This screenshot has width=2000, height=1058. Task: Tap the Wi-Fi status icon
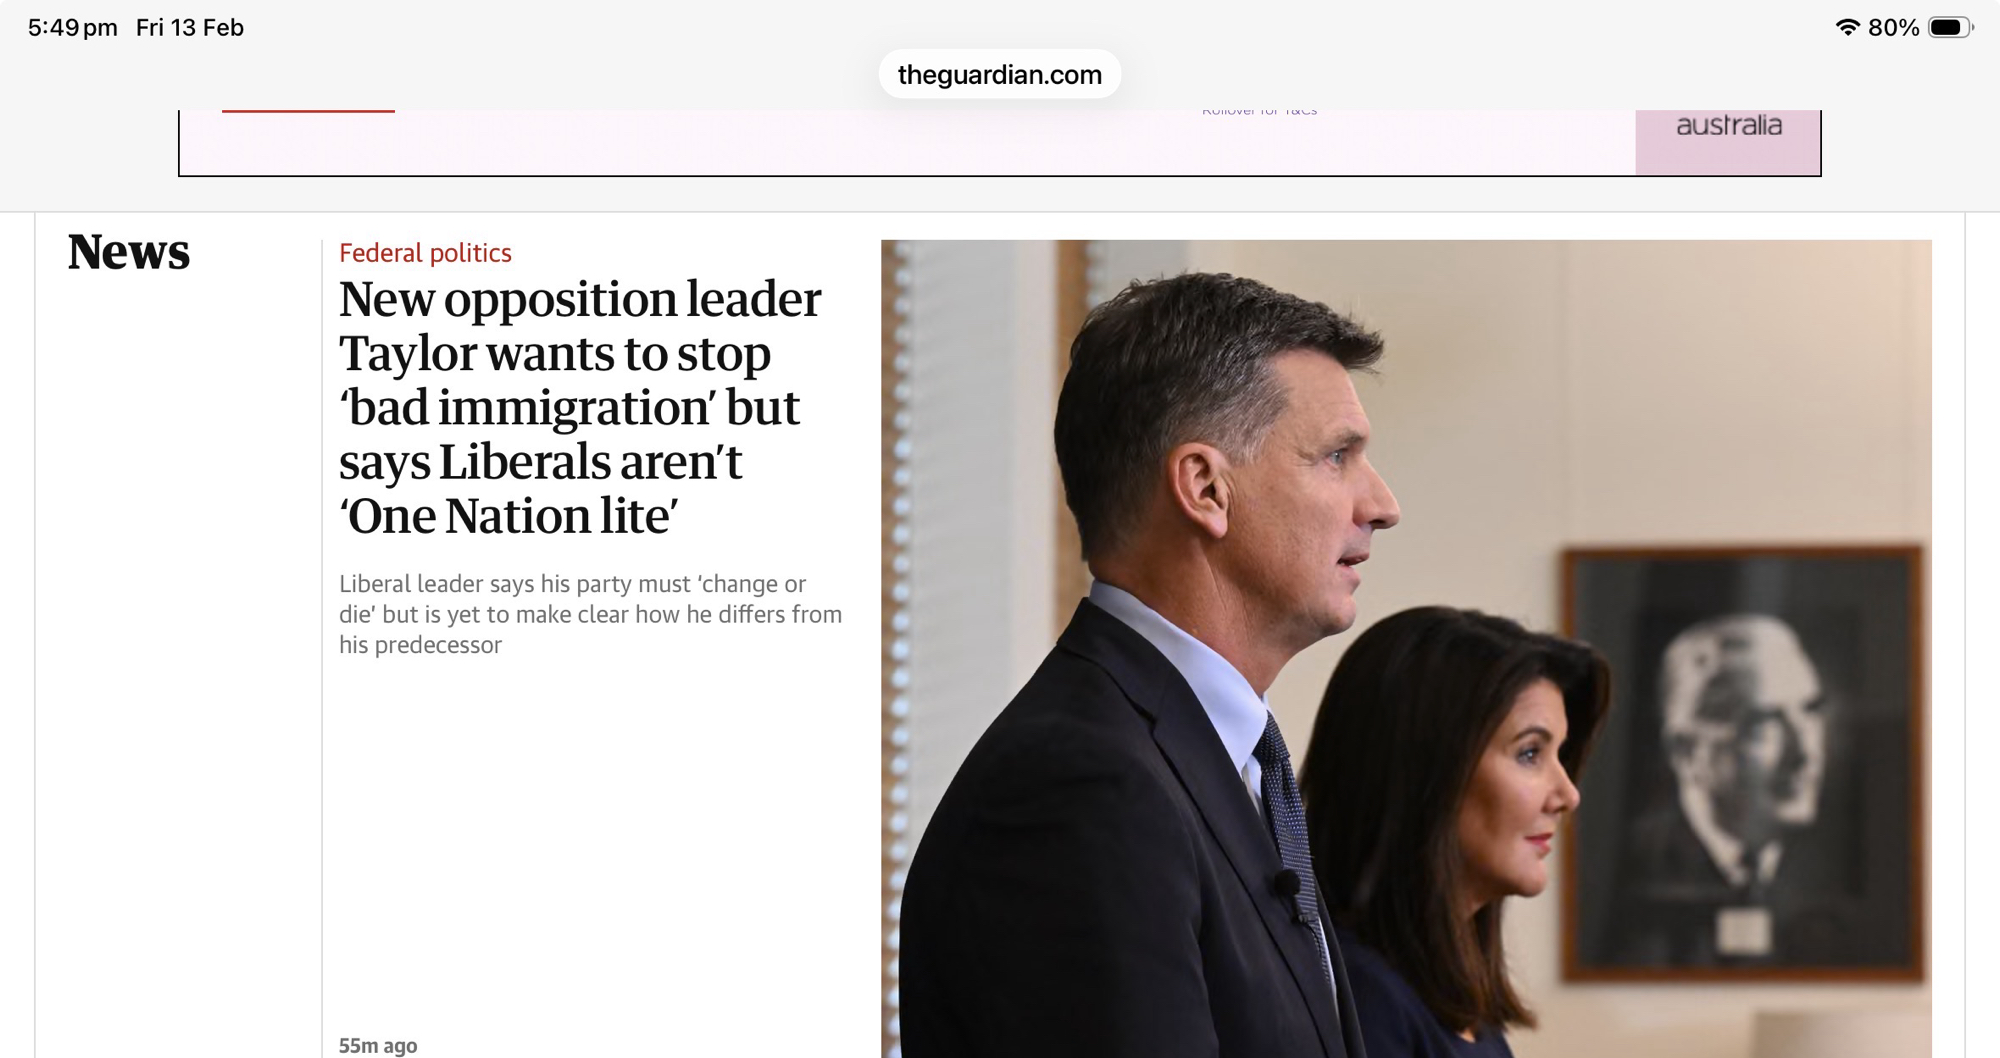[x=1847, y=28]
